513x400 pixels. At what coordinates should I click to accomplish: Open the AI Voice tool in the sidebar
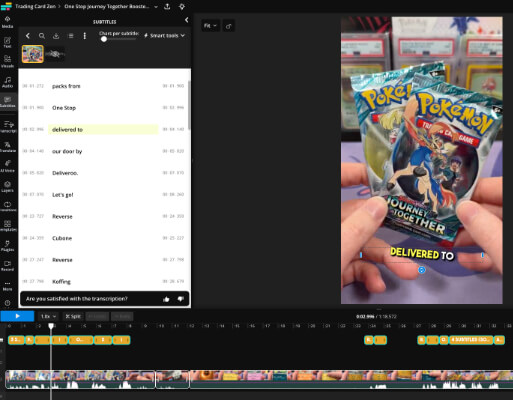click(7, 166)
